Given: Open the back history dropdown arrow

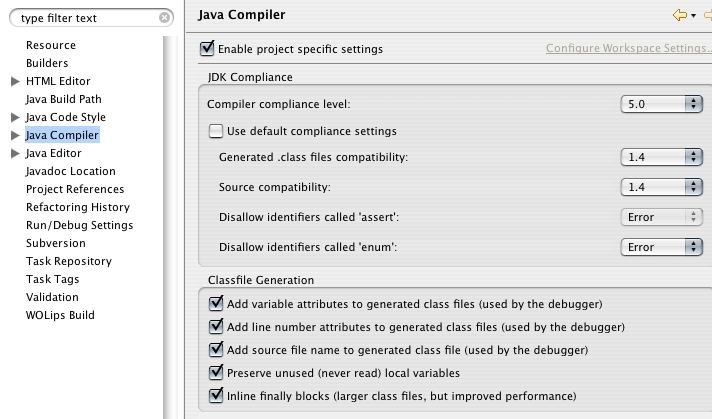Looking at the screenshot, I should click(693, 16).
